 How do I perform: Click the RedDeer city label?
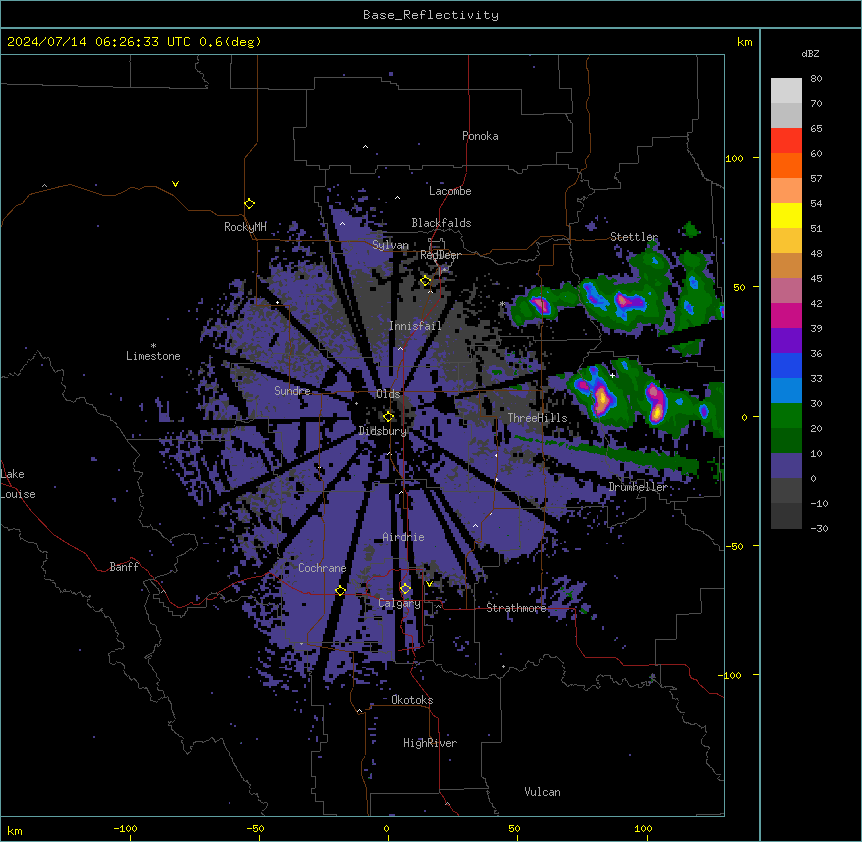coord(440,255)
